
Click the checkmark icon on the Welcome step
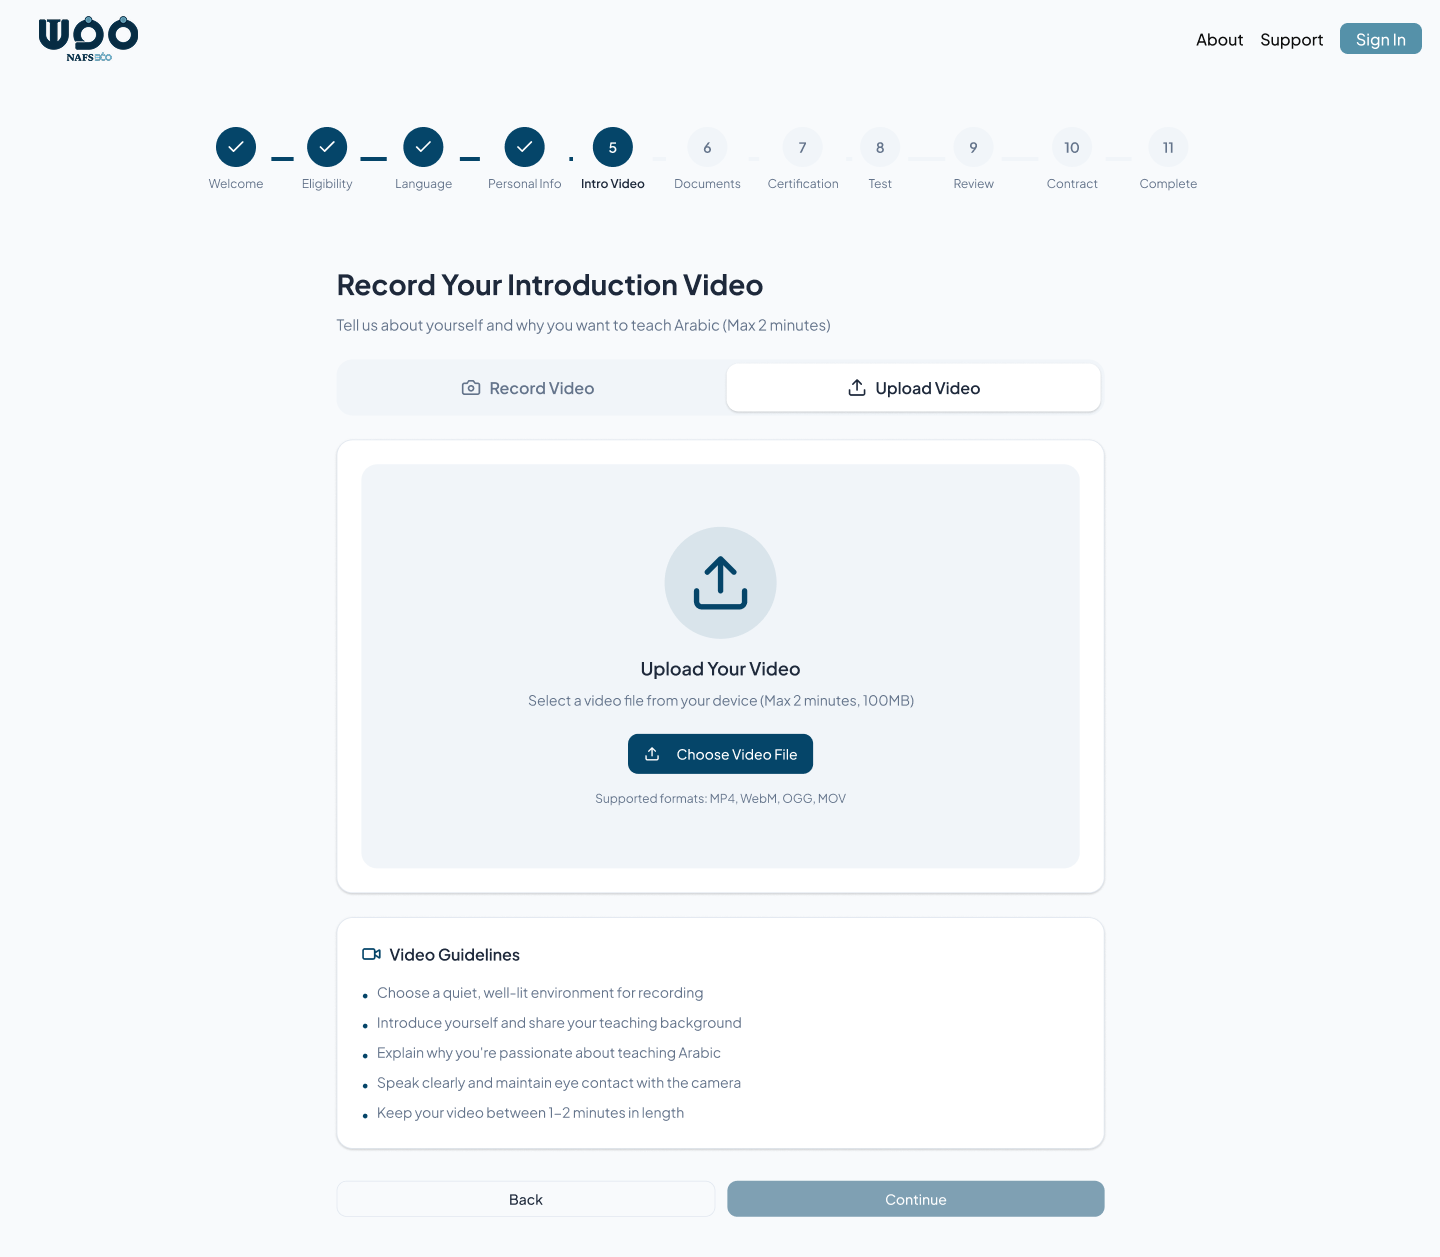(236, 146)
